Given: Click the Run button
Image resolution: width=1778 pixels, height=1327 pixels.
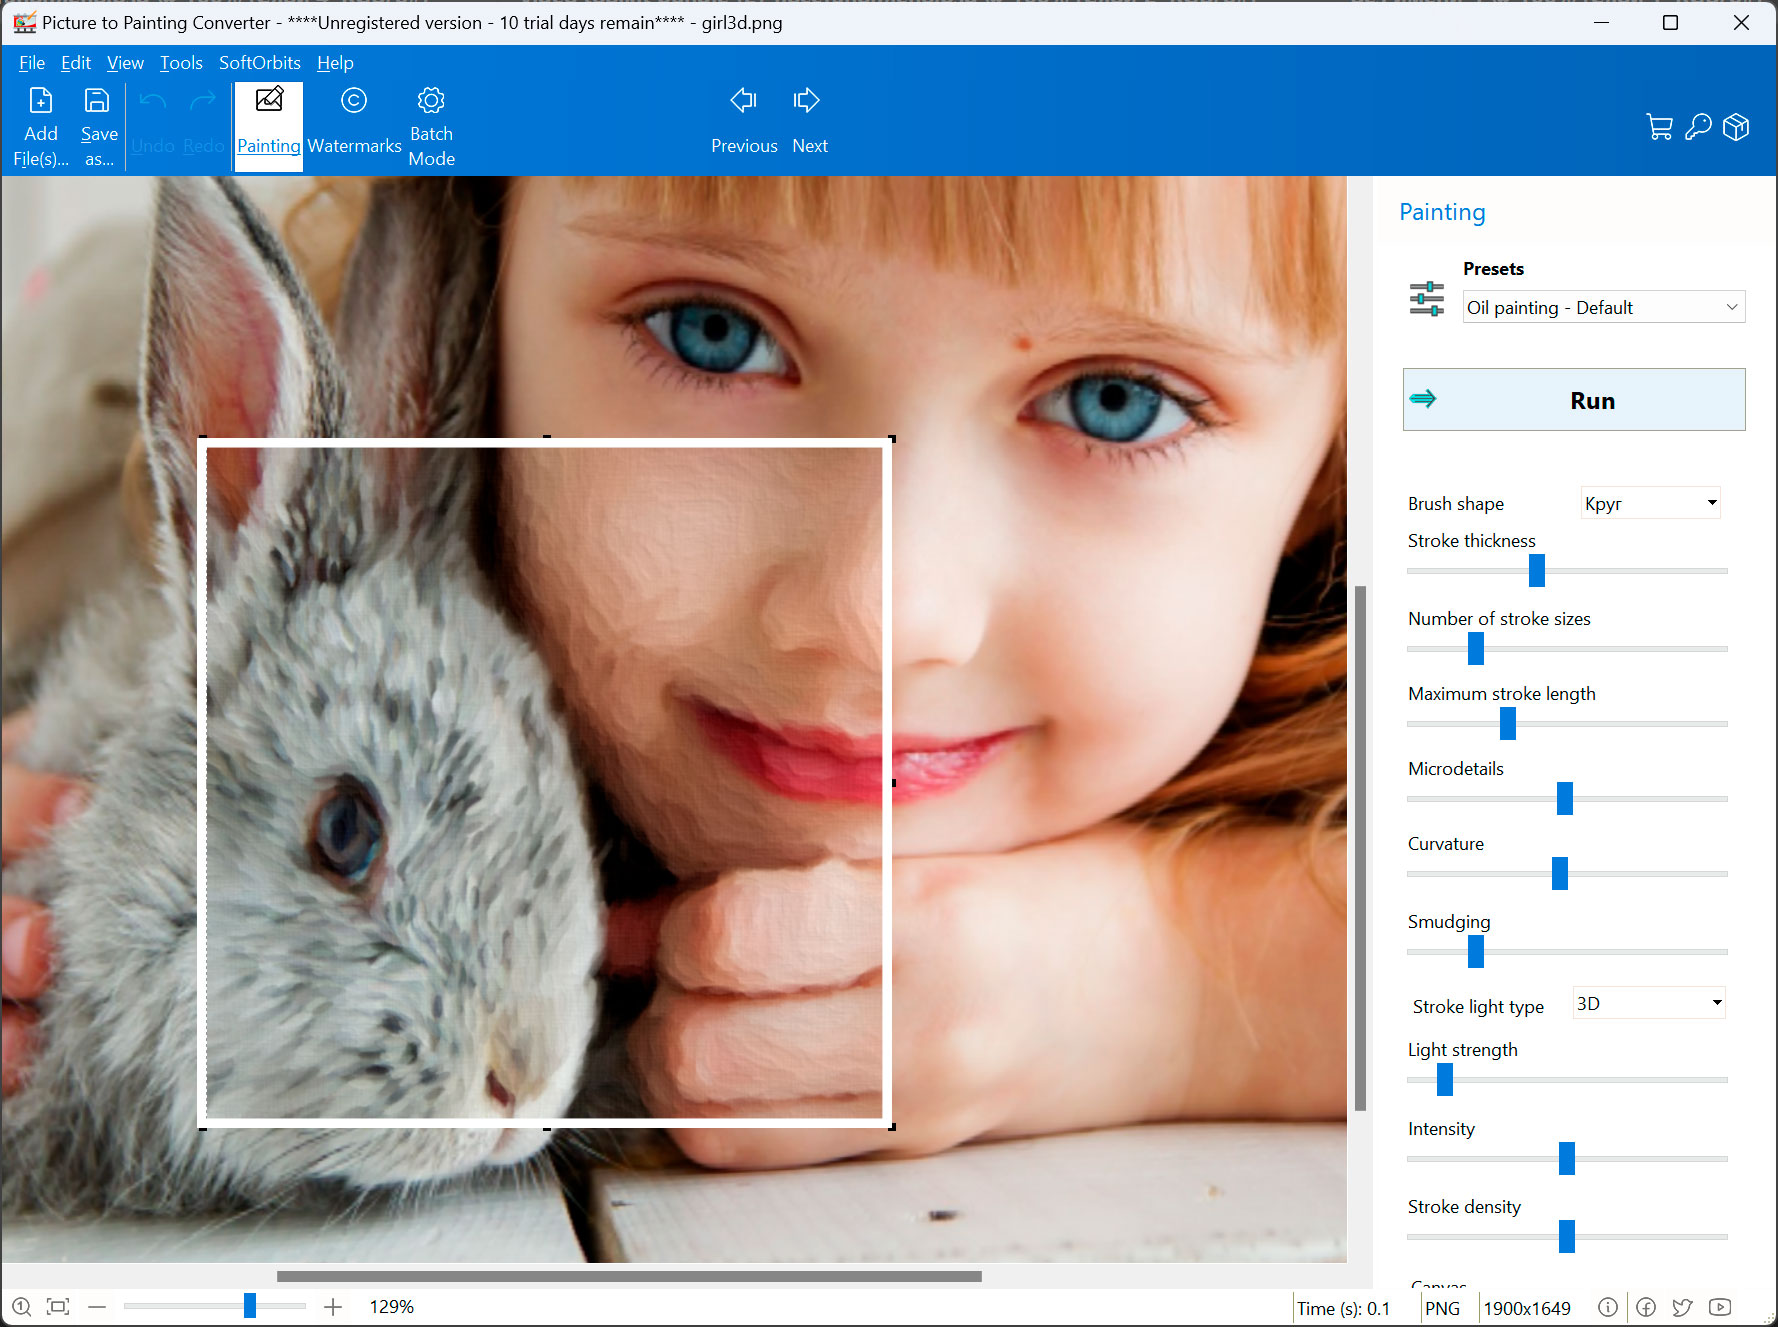Looking at the screenshot, I should [x=1574, y=400].
